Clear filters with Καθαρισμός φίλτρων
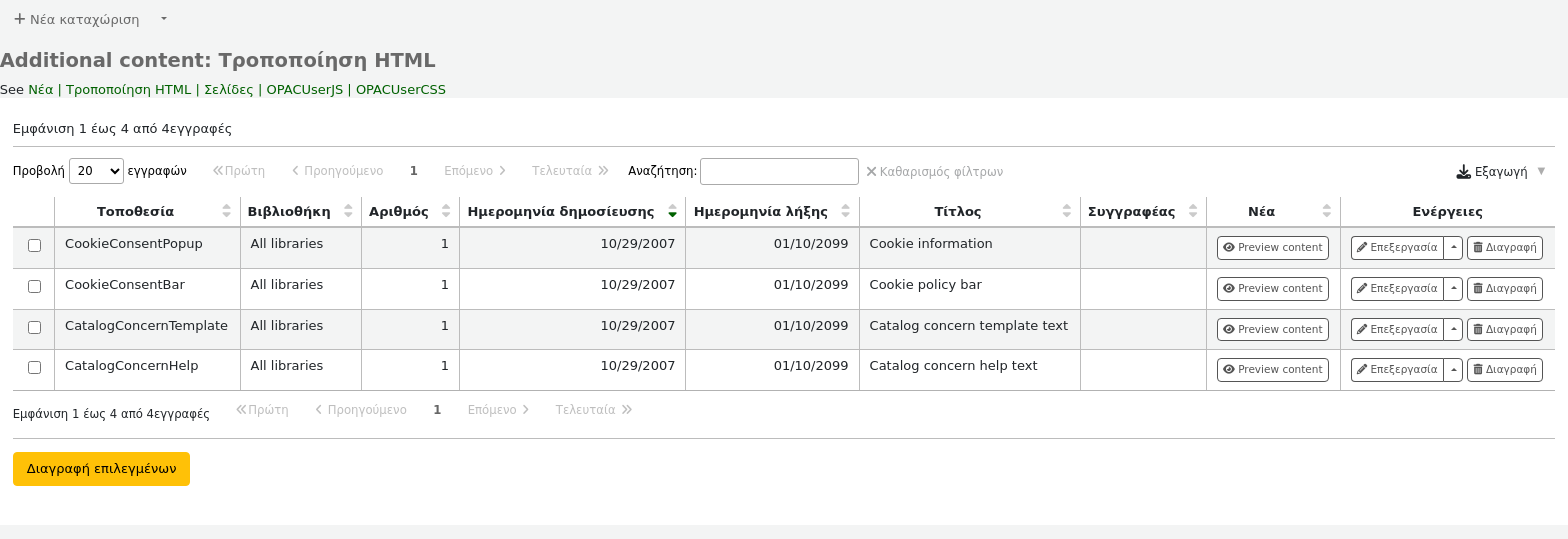The height and width of the screenshot is (539, 1568). point(934,172)
